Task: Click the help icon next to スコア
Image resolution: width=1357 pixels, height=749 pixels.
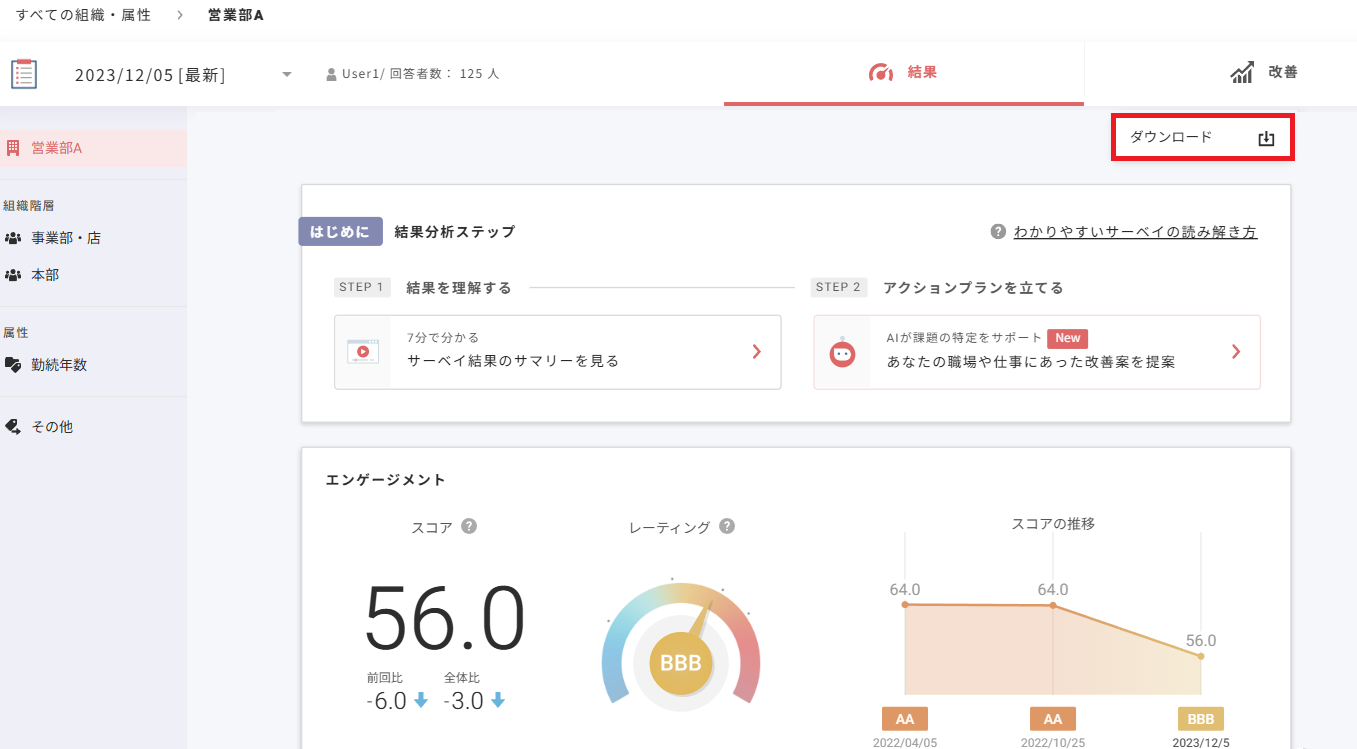Action: tap(469, 526)
